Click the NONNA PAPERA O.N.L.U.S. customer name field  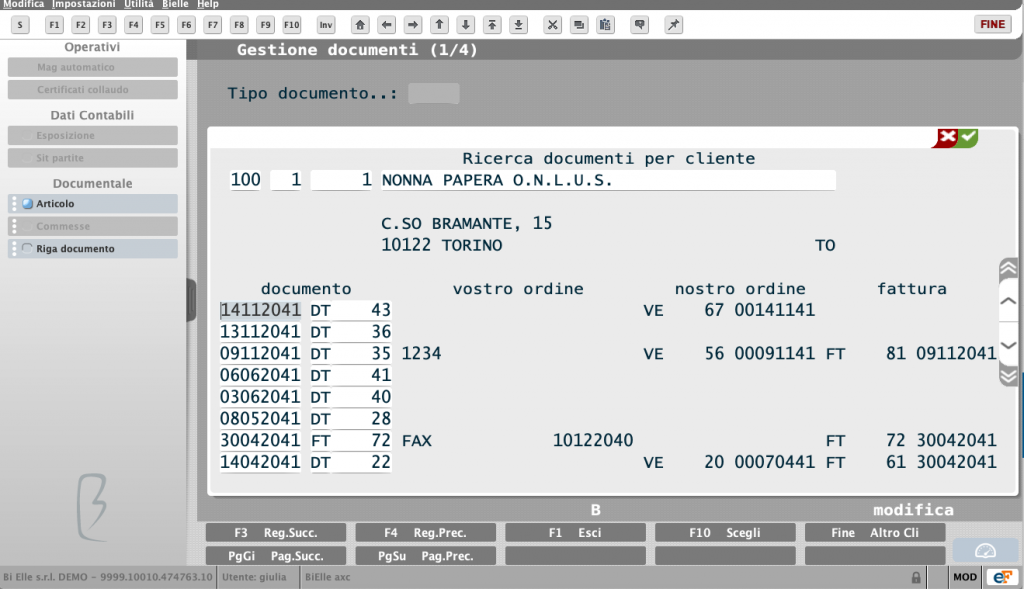point(607,180)
